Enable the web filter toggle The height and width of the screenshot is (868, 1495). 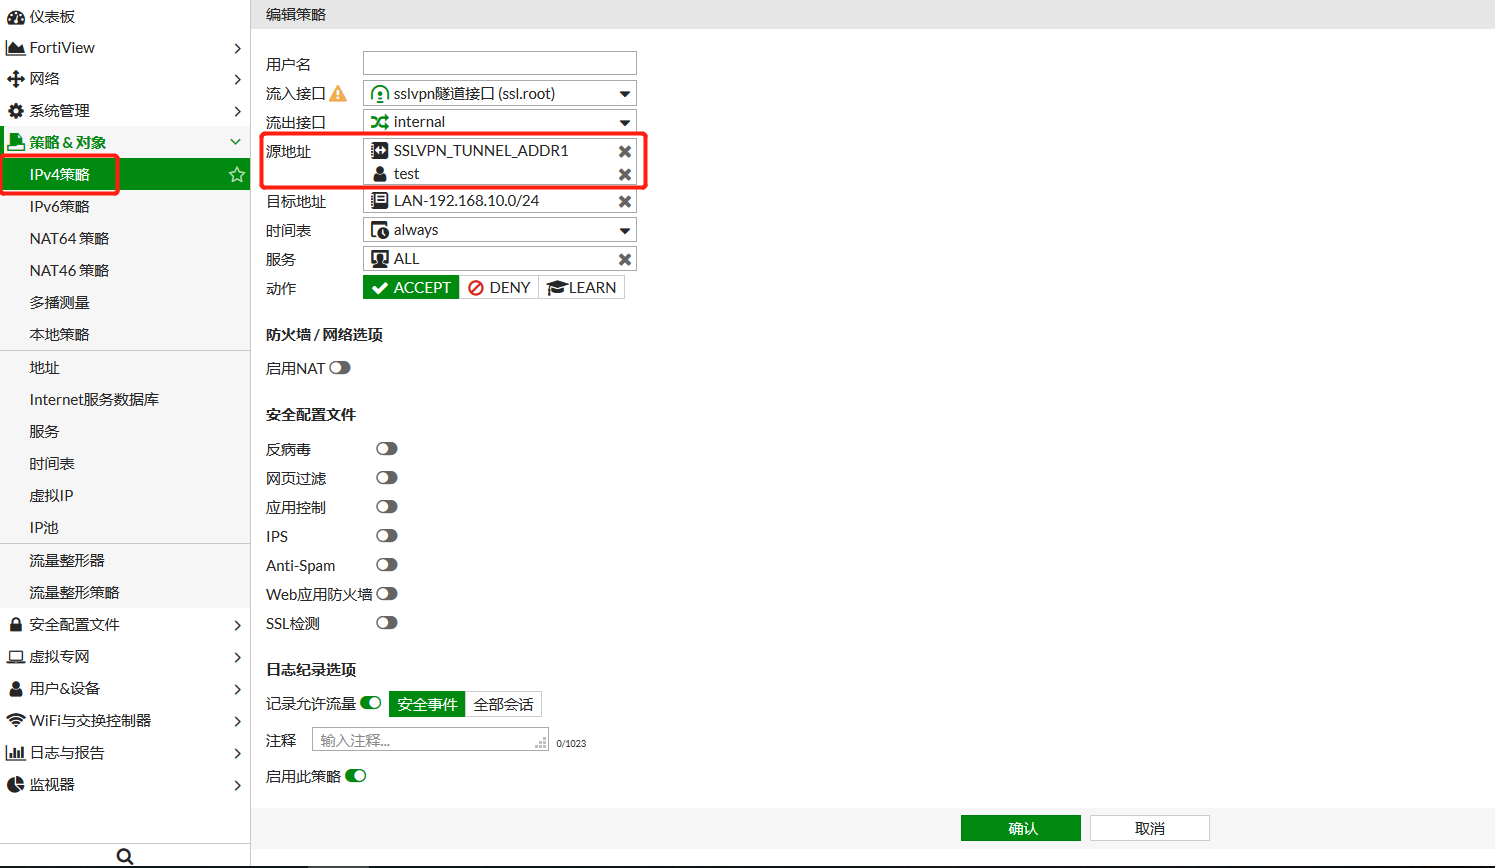pos(387,478)
